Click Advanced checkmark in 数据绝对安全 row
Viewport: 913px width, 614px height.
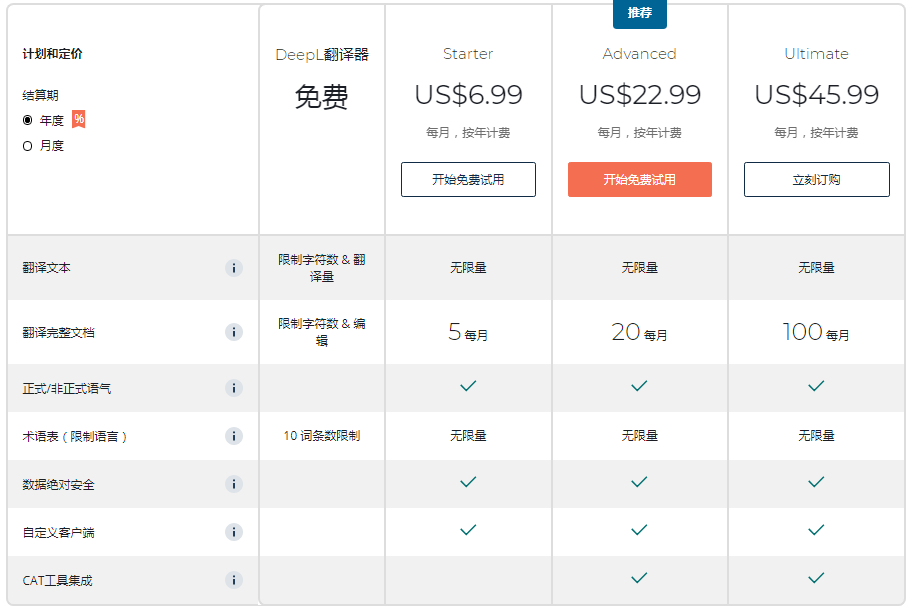click(639, 482)
